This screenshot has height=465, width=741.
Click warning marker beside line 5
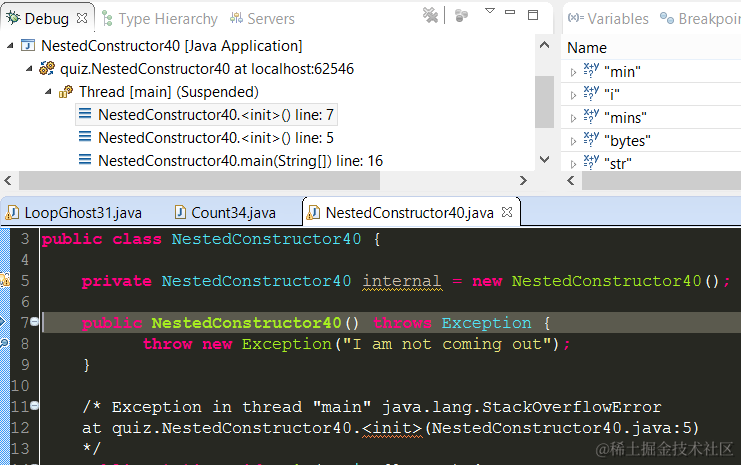4,280
